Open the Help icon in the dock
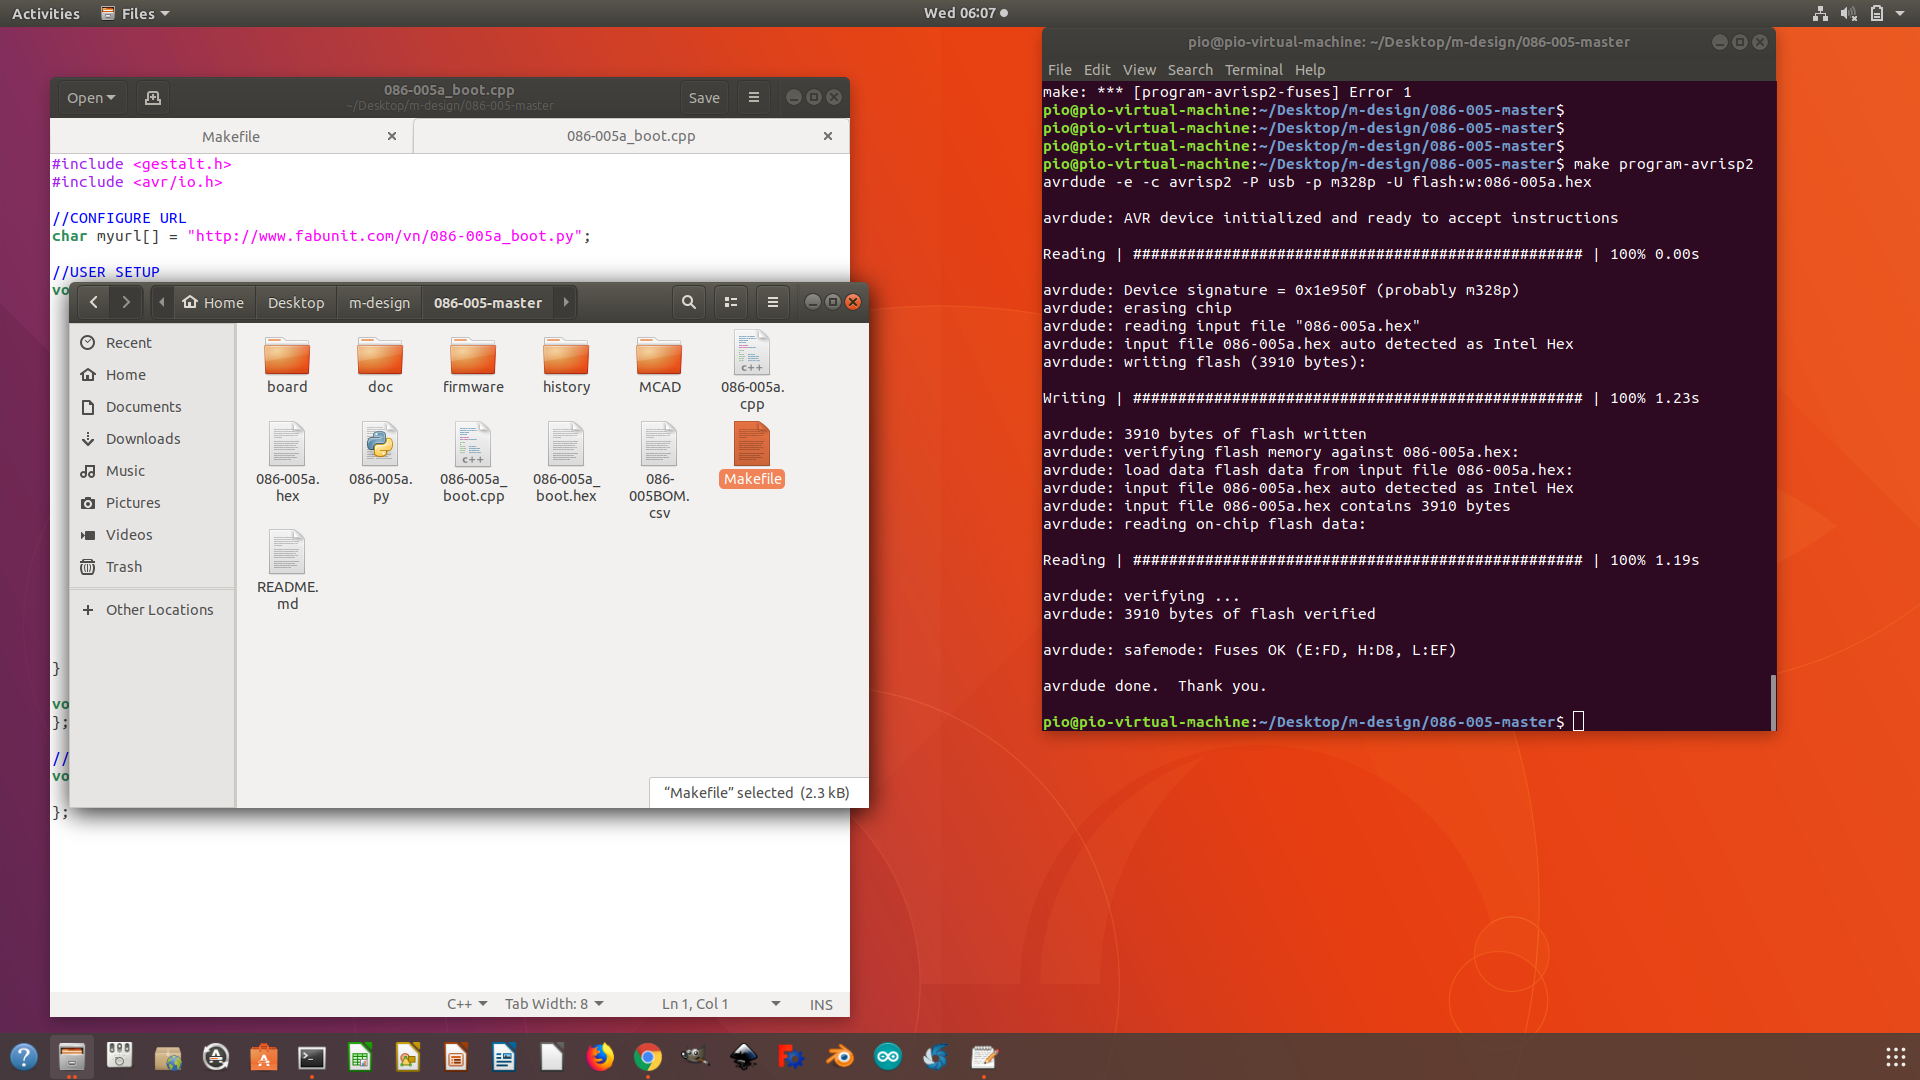This screenshot has height=1080, width=1920. tap(24, 1057)
